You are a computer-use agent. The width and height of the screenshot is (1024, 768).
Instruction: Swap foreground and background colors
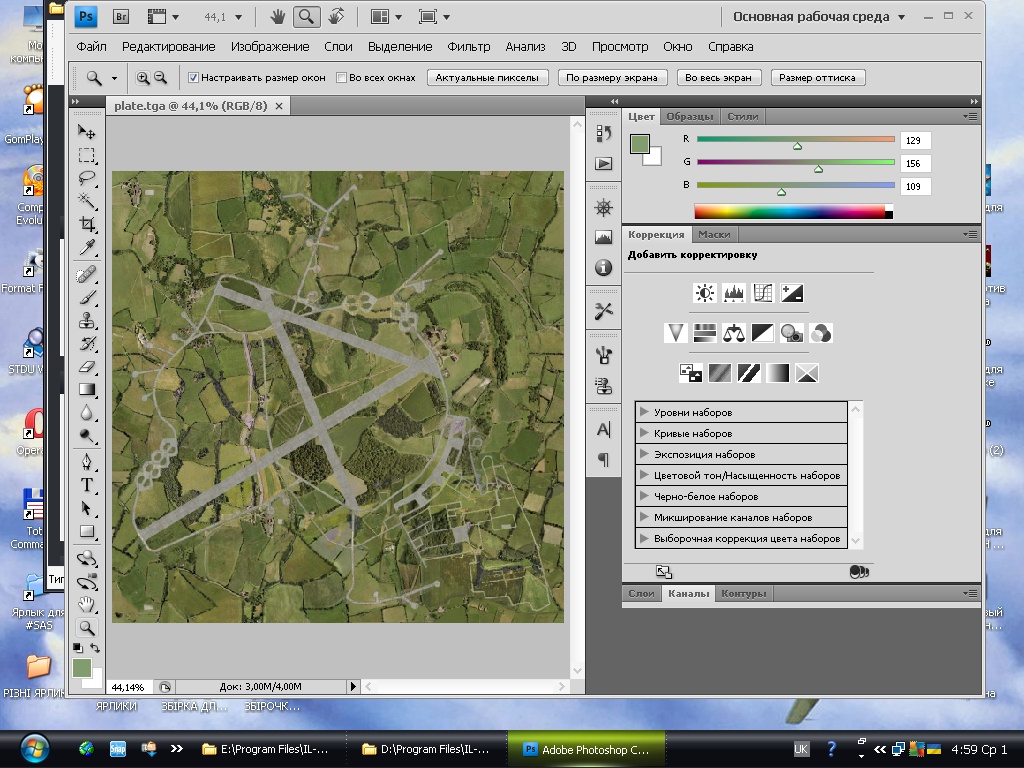95,649
